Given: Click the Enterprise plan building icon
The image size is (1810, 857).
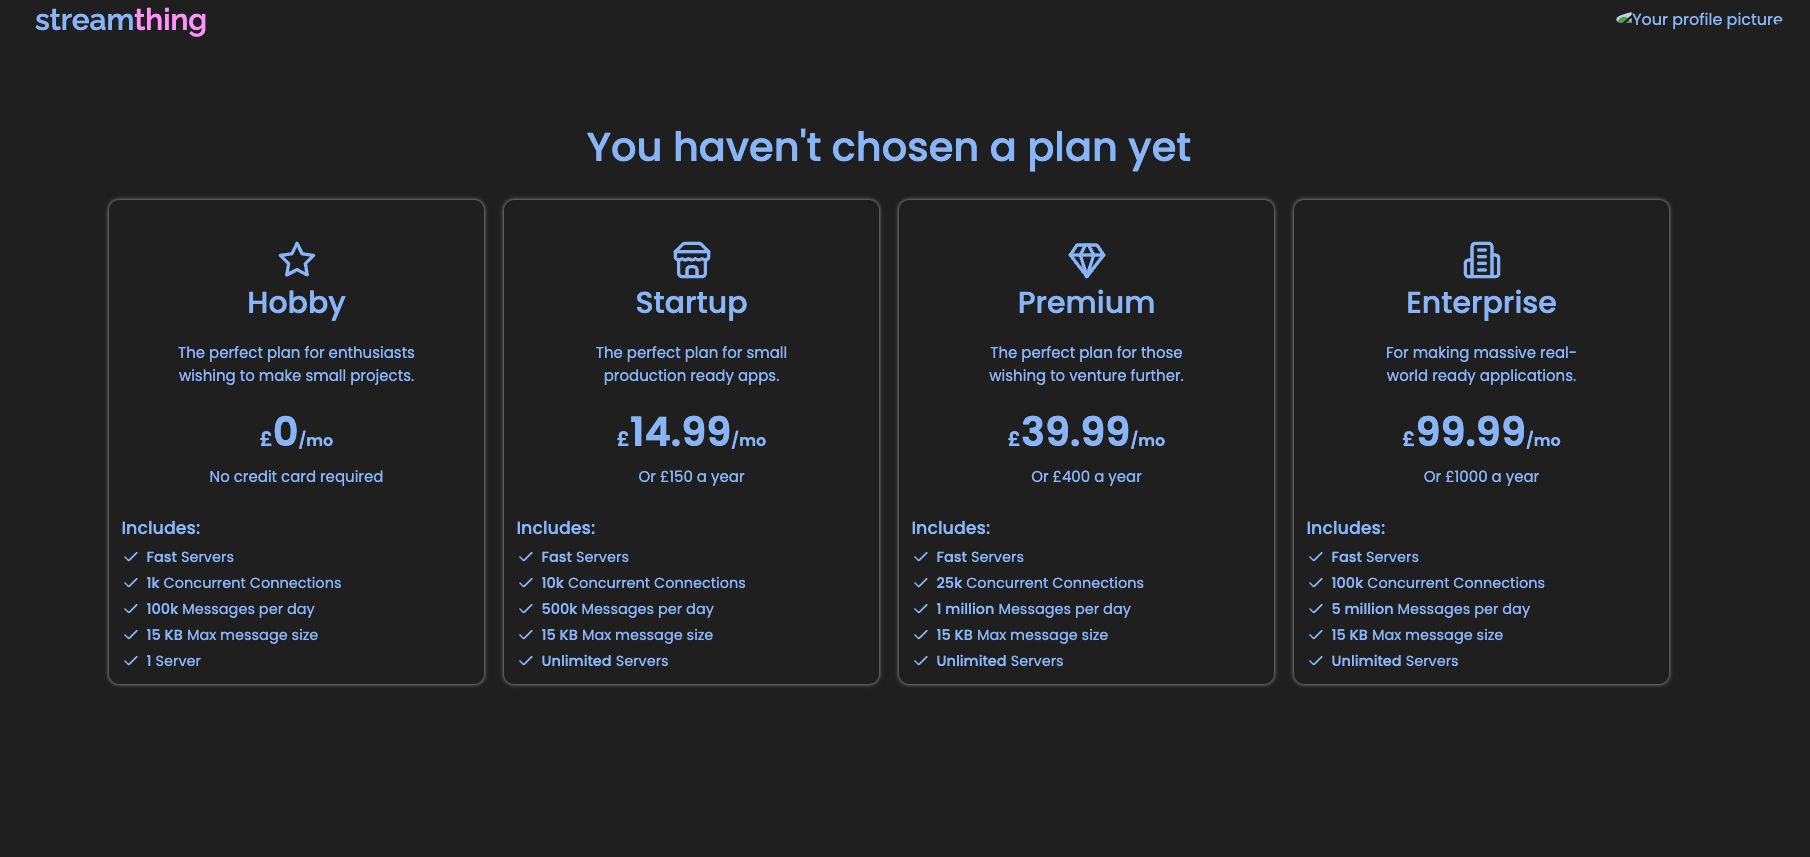Looking at the screenshot, I should (x=1481, y=260).
